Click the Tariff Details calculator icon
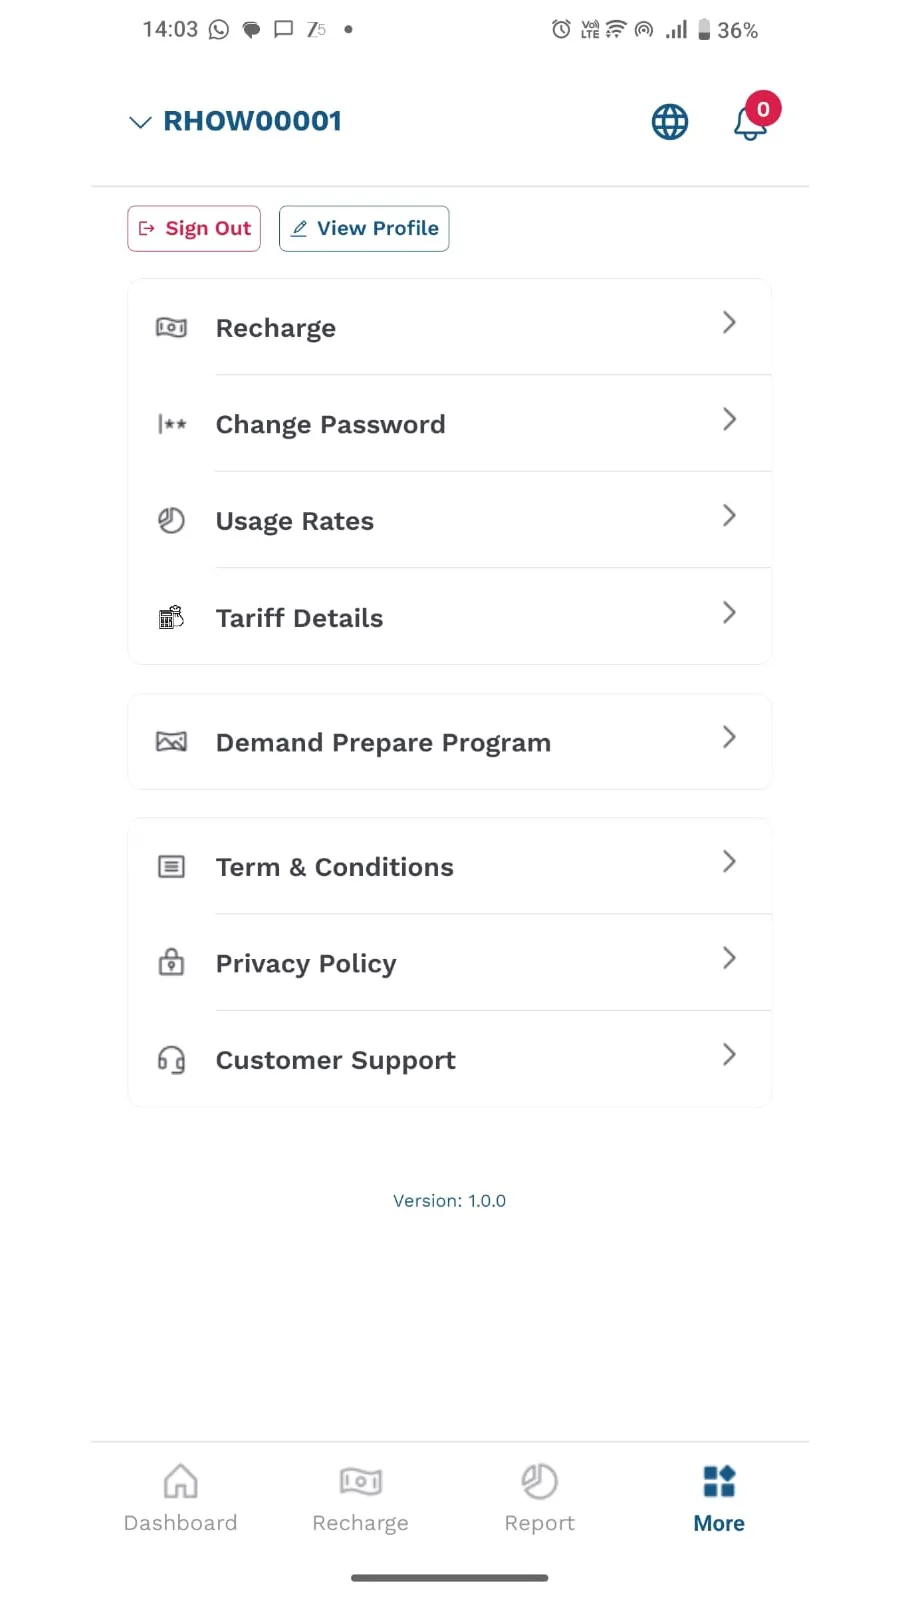 (171, 617)
